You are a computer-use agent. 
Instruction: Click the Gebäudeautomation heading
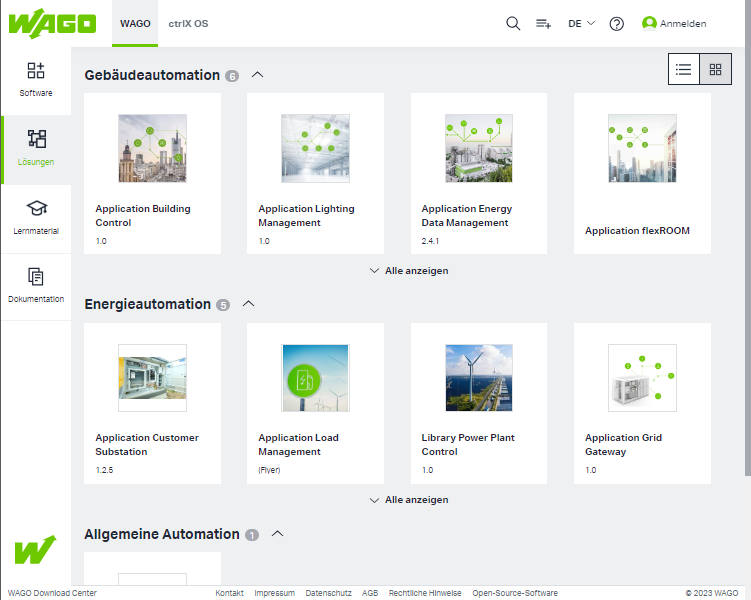coord(152,75)
